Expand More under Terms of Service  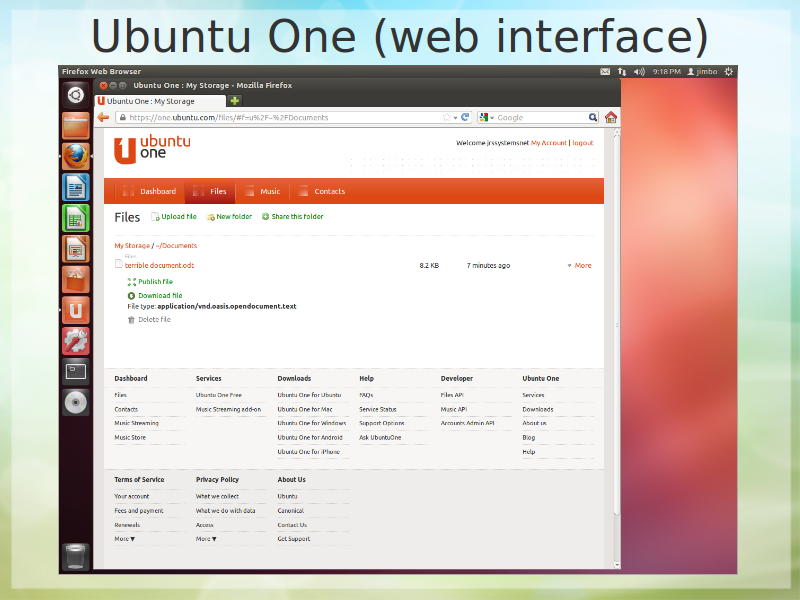pos(124,539)
